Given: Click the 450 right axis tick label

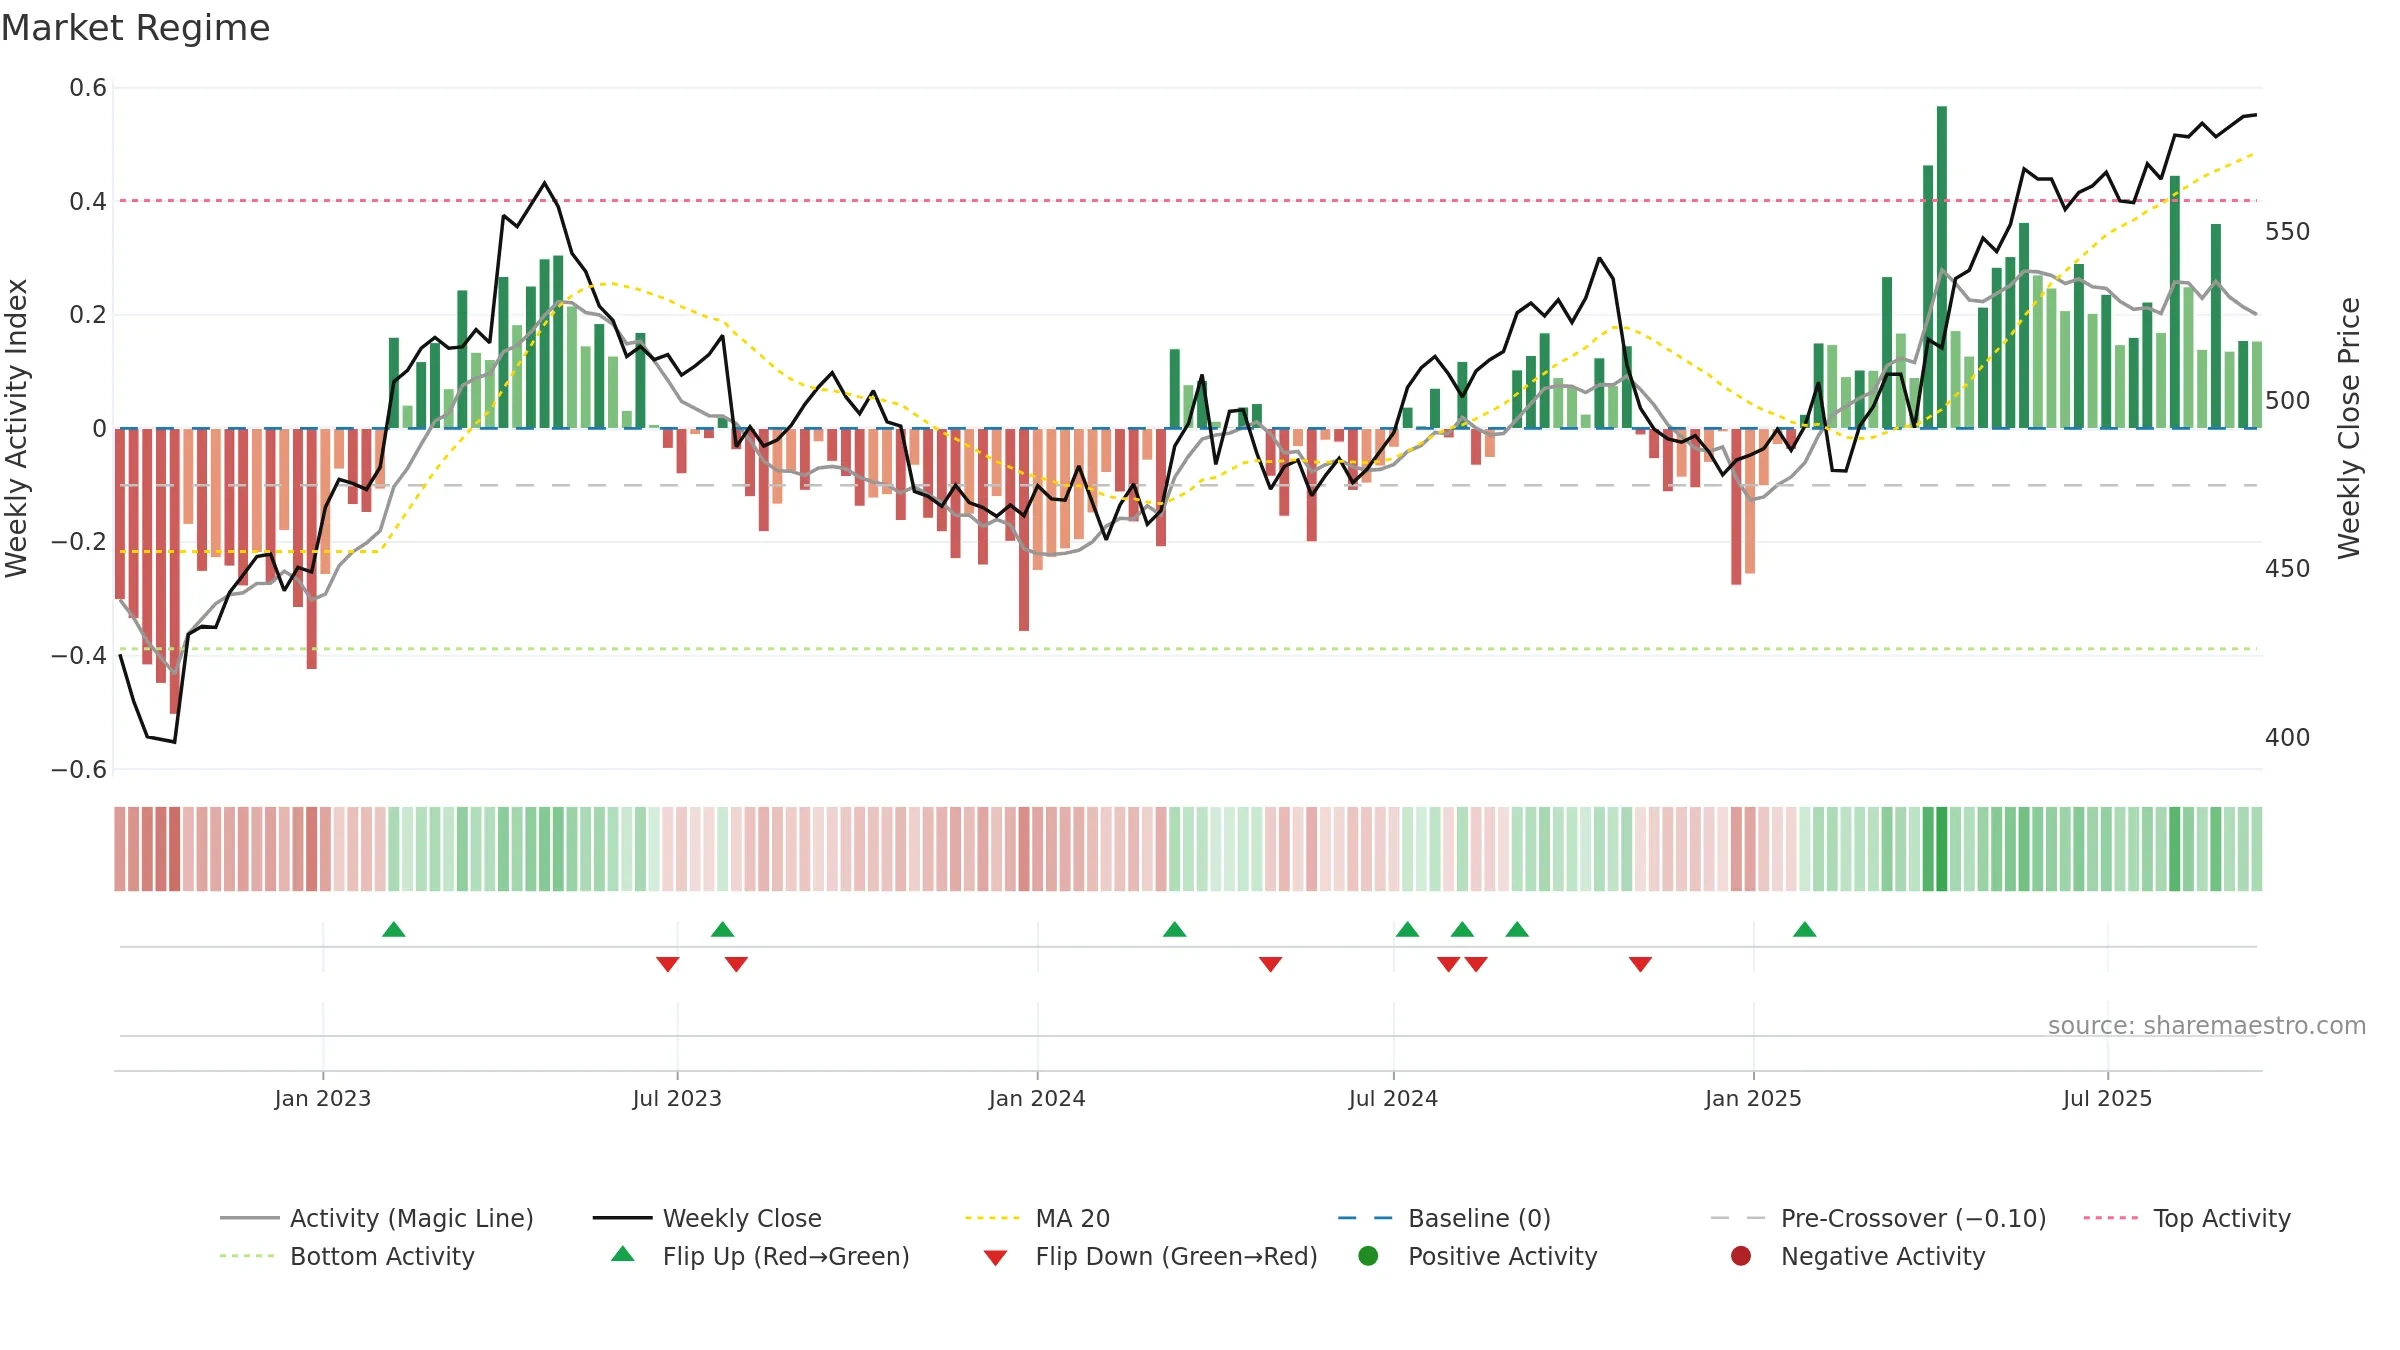Looking at the screenshot, I should pos(2288,569).
